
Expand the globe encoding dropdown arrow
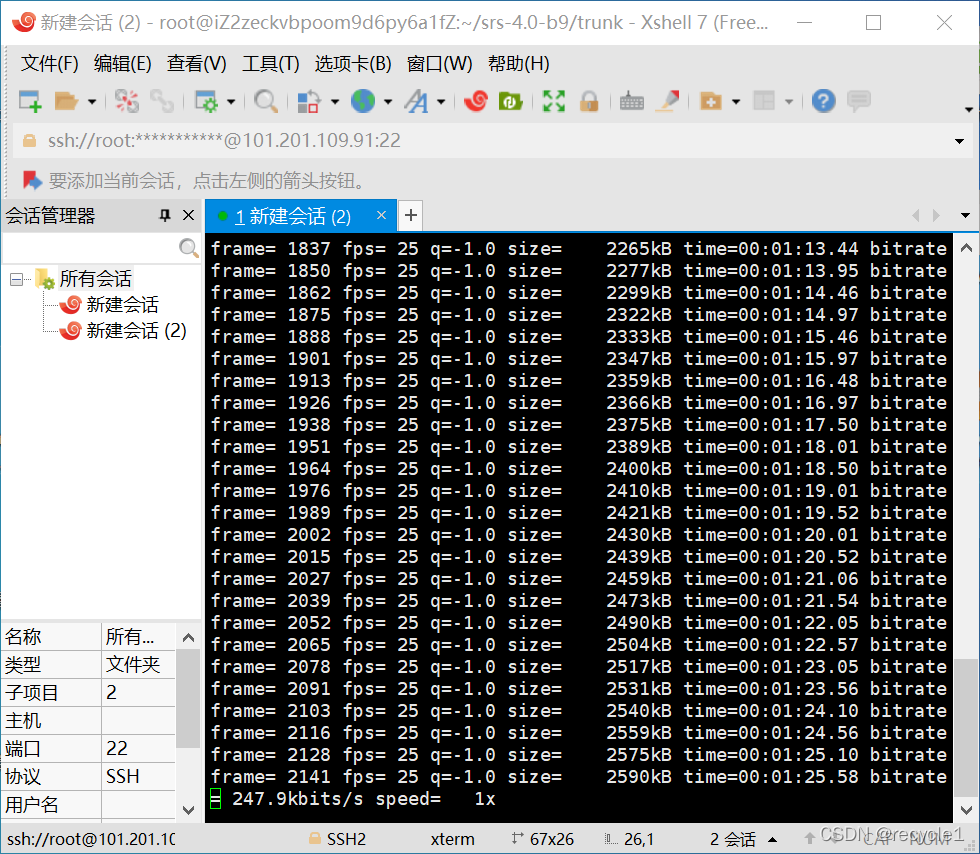(388, 101)
